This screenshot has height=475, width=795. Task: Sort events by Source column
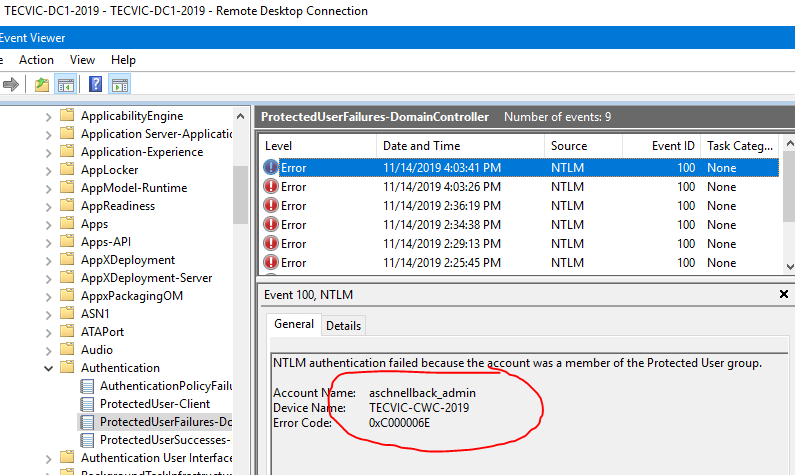click(x=583, y=146)
